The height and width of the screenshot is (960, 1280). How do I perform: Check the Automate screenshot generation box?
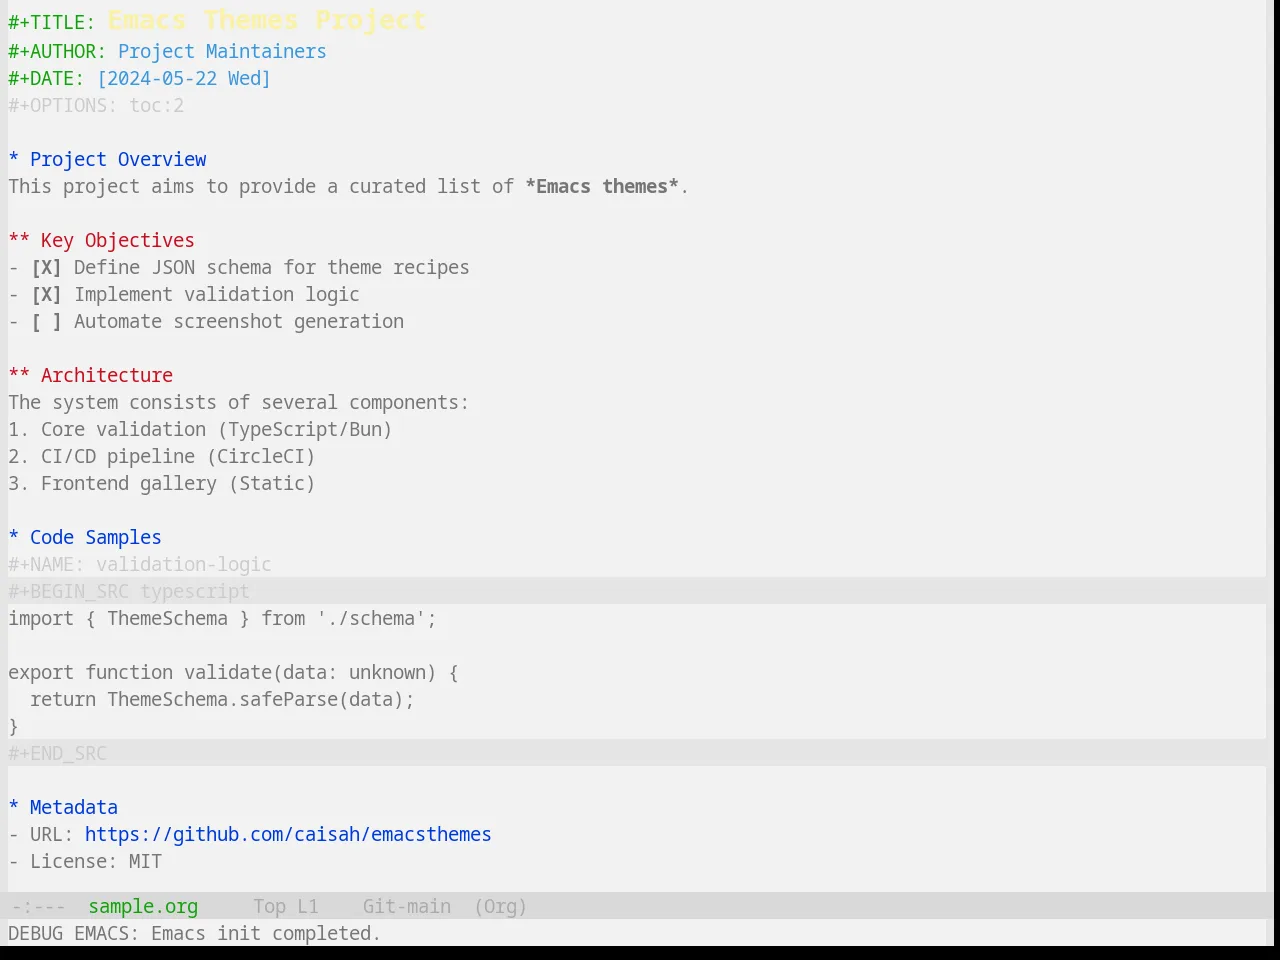coord(46,321)
